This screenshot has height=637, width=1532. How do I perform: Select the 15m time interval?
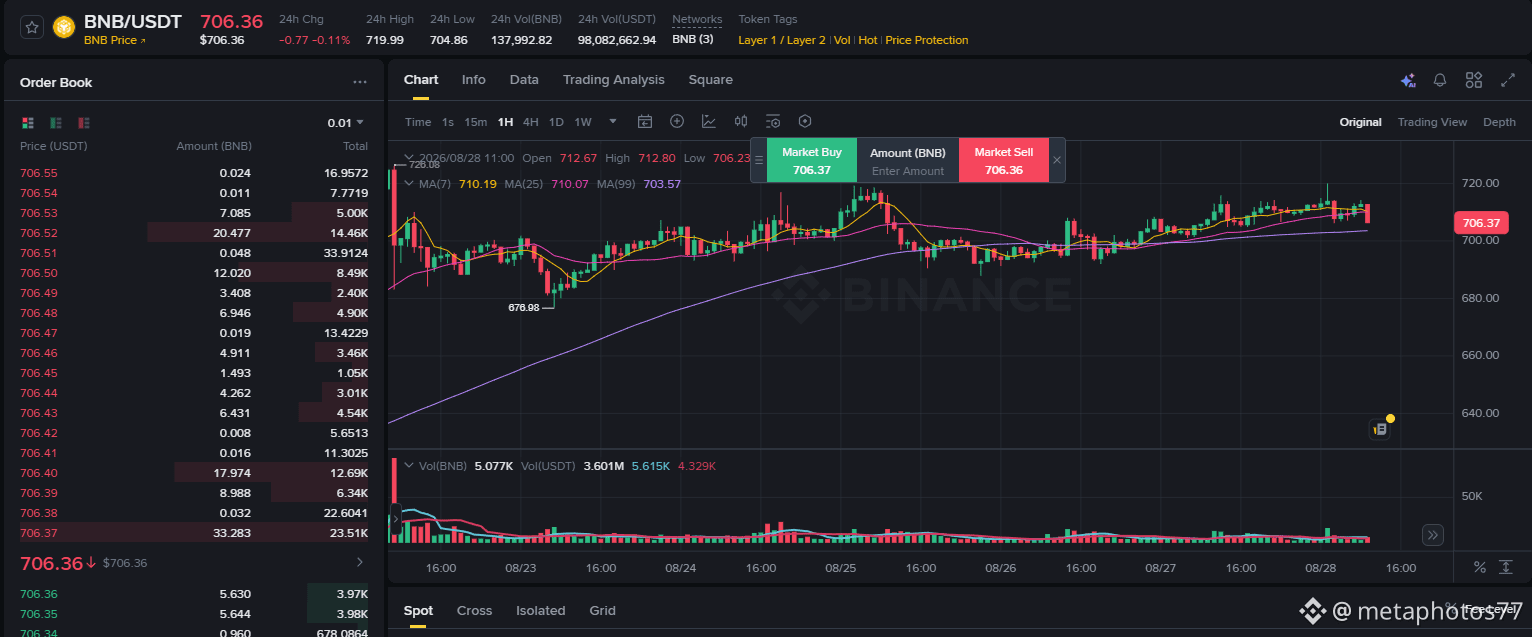[x=476, y=122]
